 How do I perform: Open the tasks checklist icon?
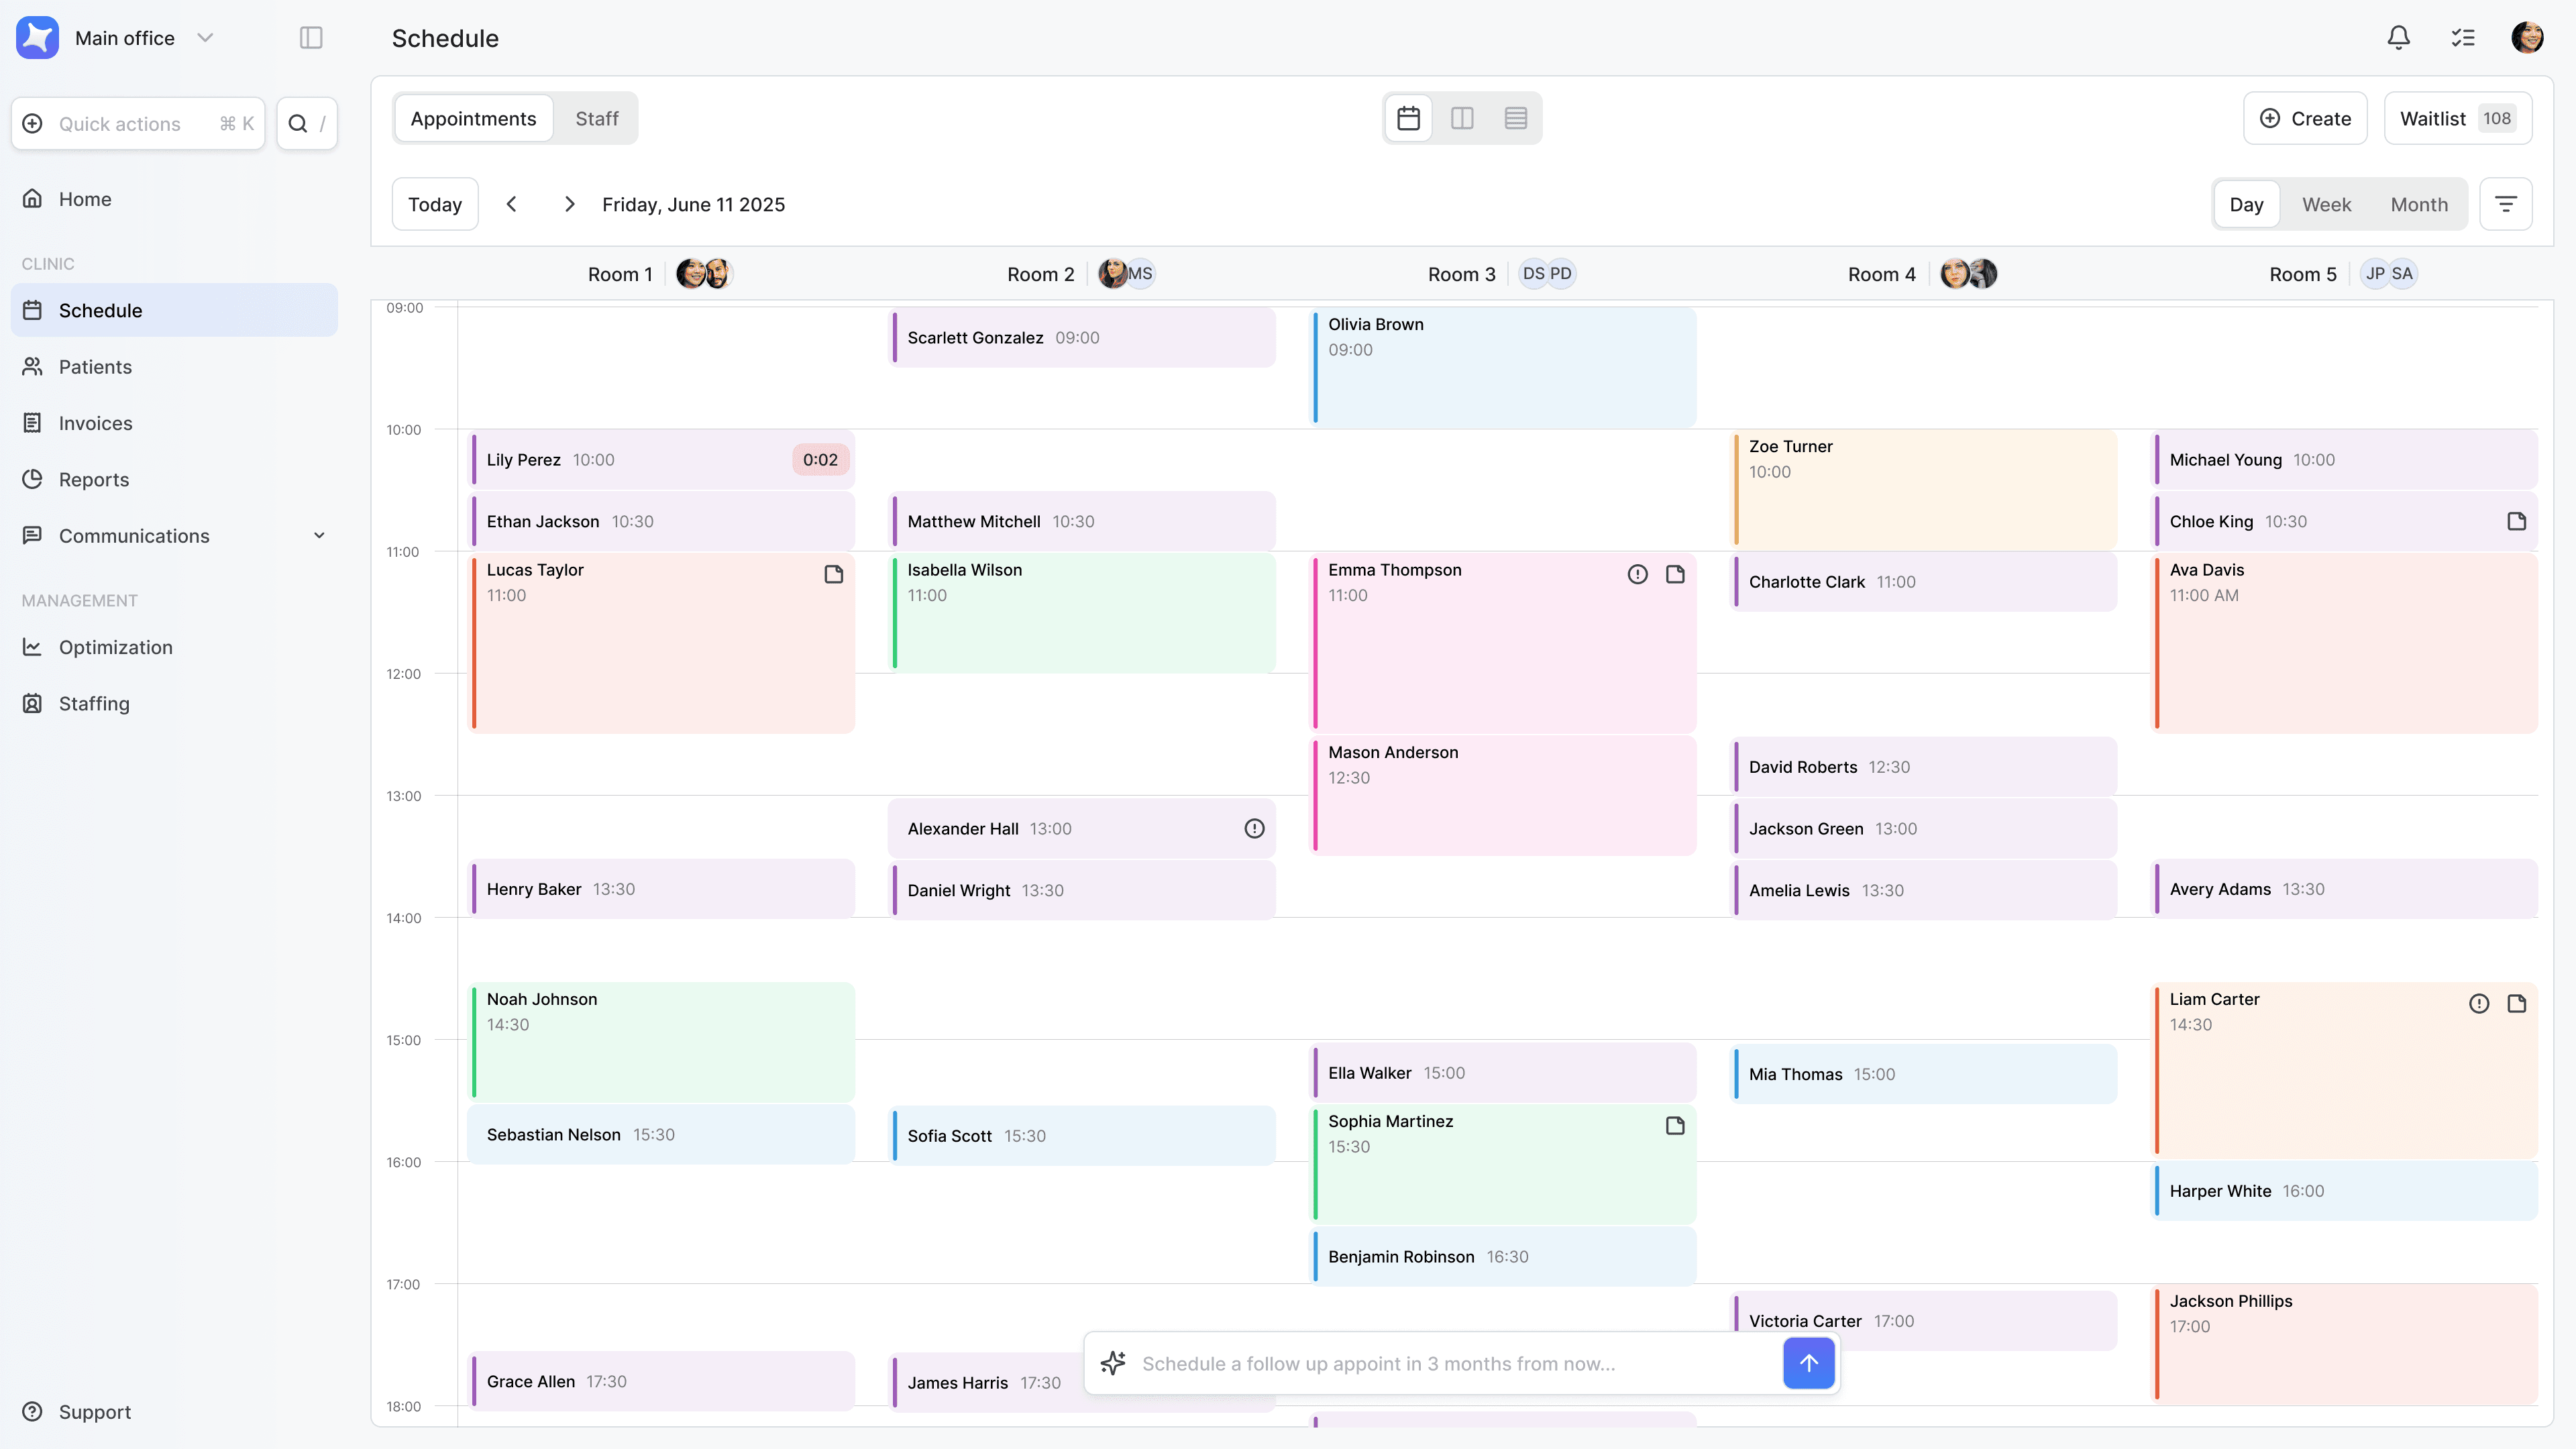point(2462,38)
